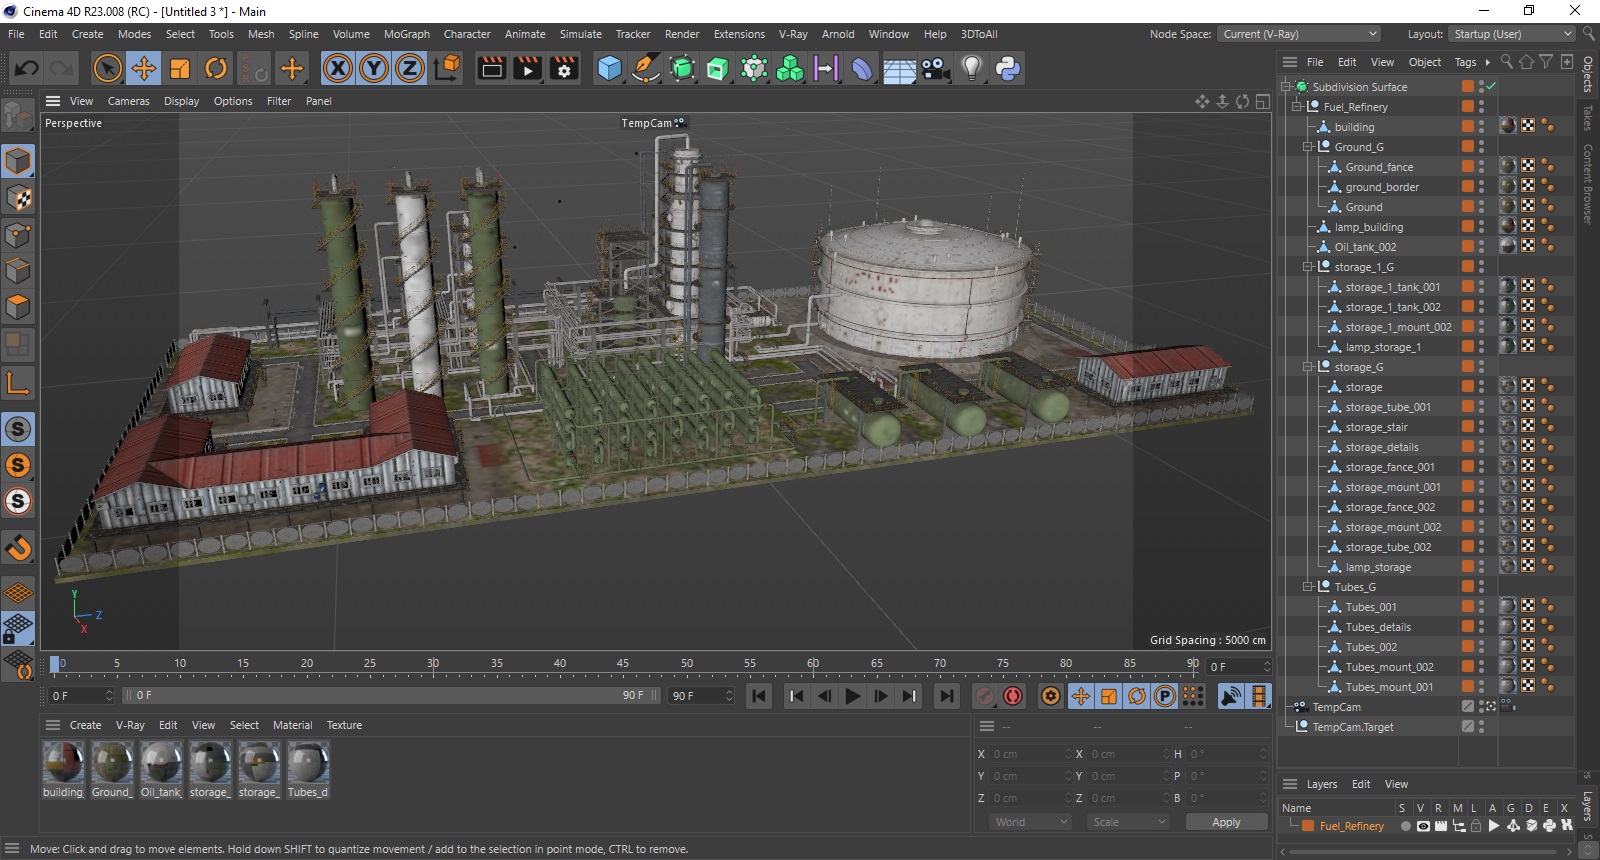Open the Node Space dropdown
Image resolution: width=1600 pixels, height=860 pixels.
point(1298,34)
